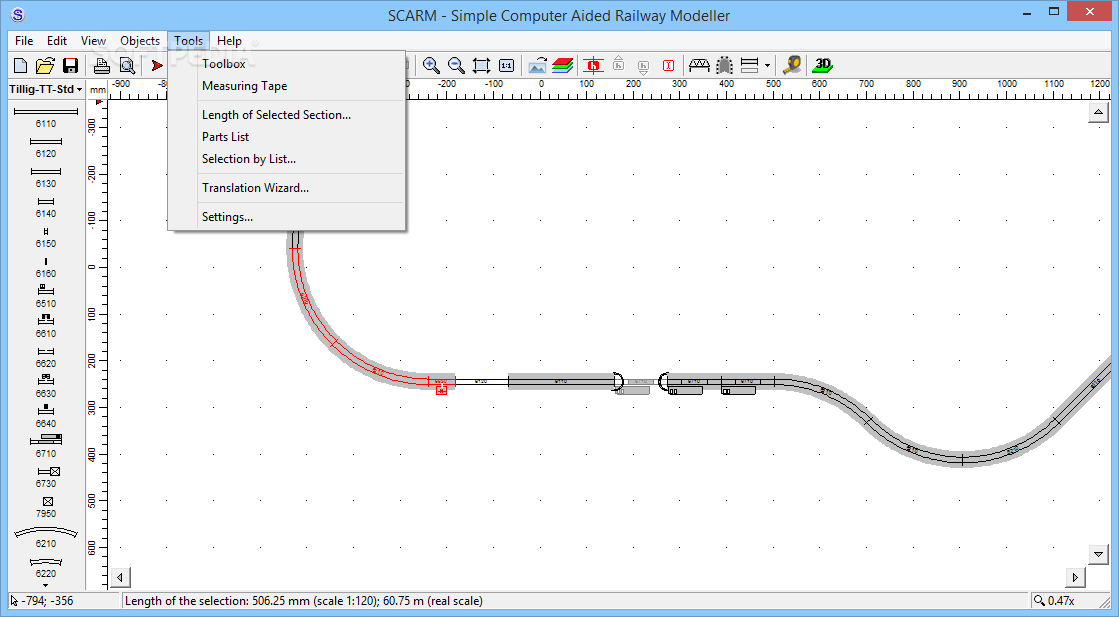The image size is (1119, 617).
Task: Select track piece 6630
Action: point(46,386)
